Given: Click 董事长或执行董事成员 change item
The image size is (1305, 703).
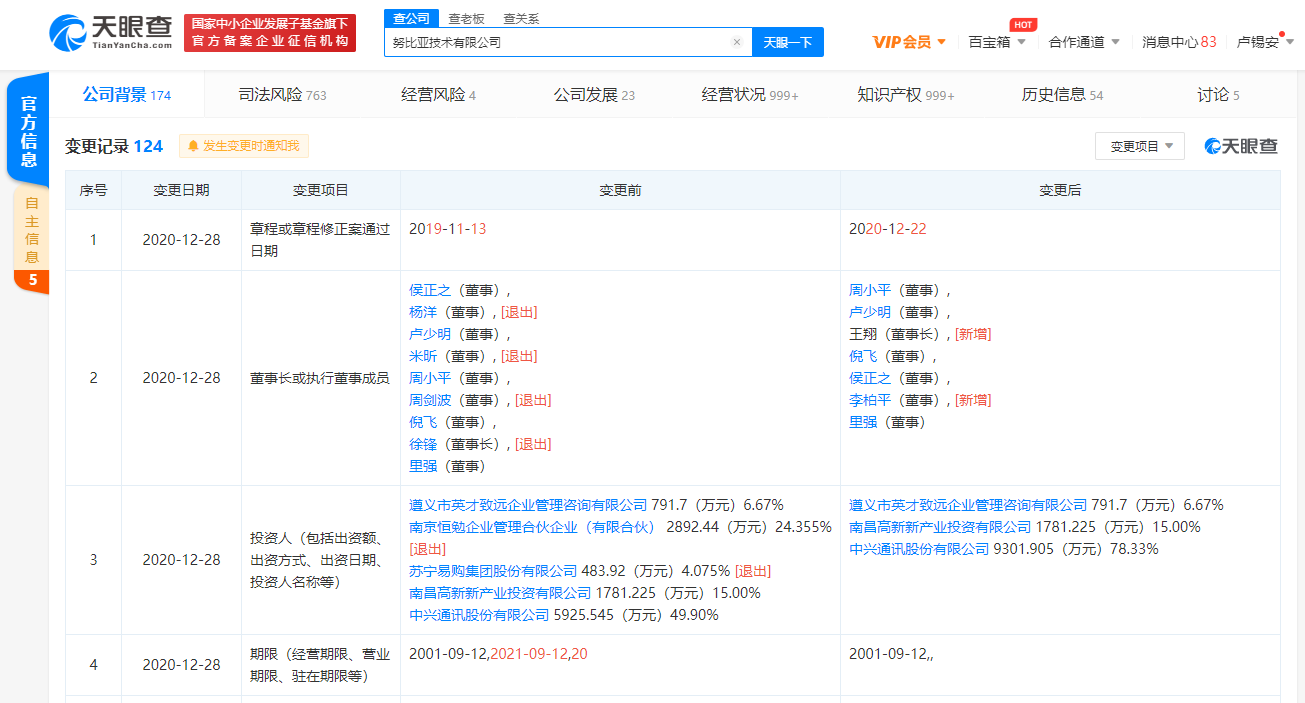Looking at the screenshot, I should 320,378.
